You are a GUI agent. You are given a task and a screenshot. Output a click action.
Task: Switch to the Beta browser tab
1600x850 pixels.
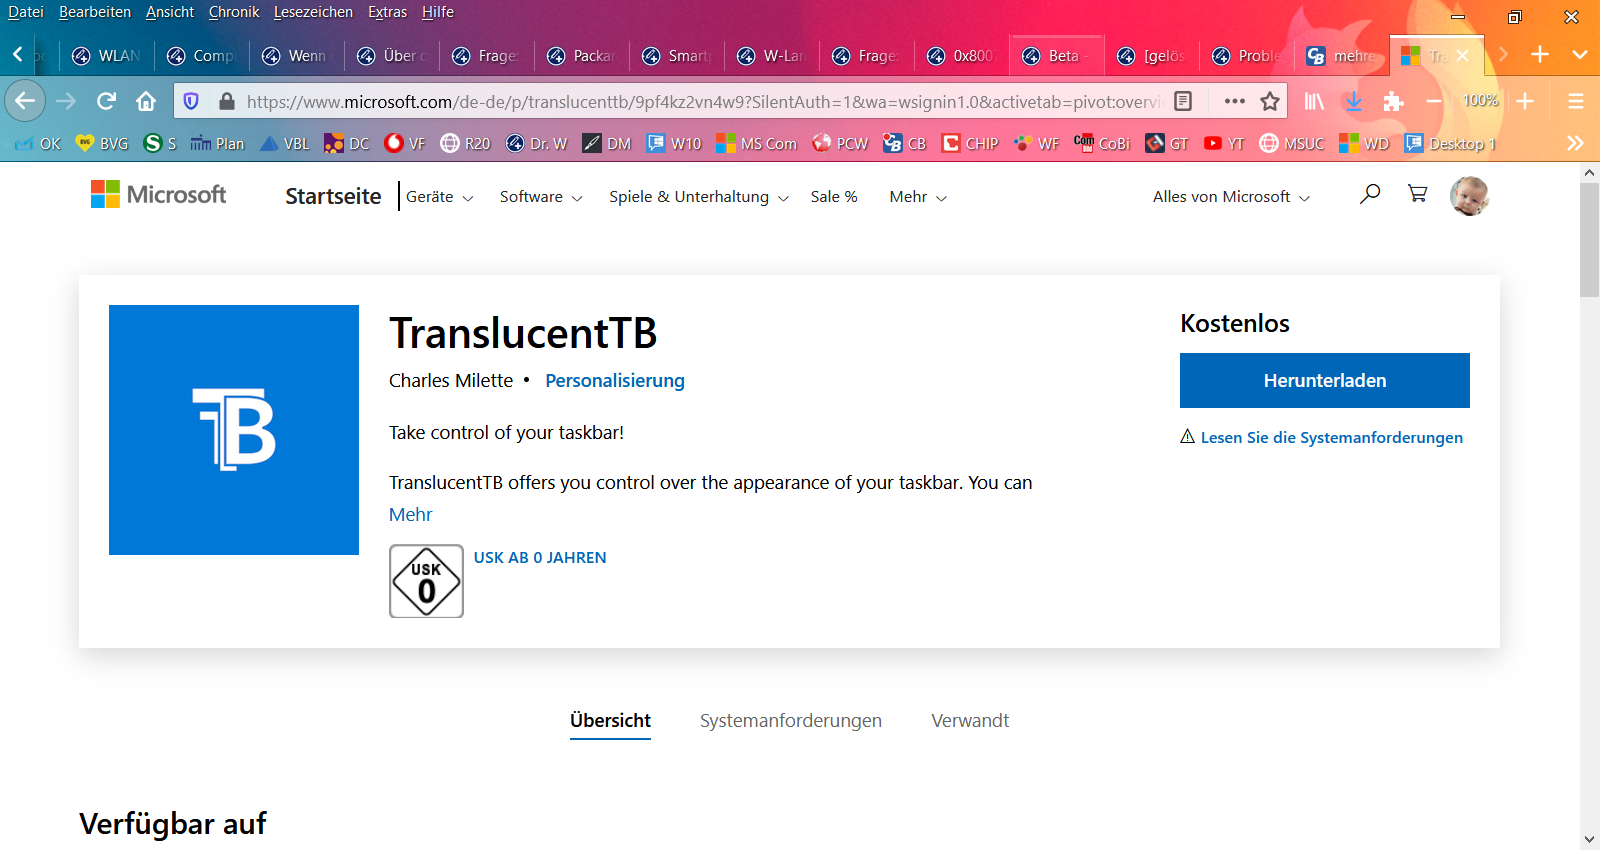pos(1055,55)
